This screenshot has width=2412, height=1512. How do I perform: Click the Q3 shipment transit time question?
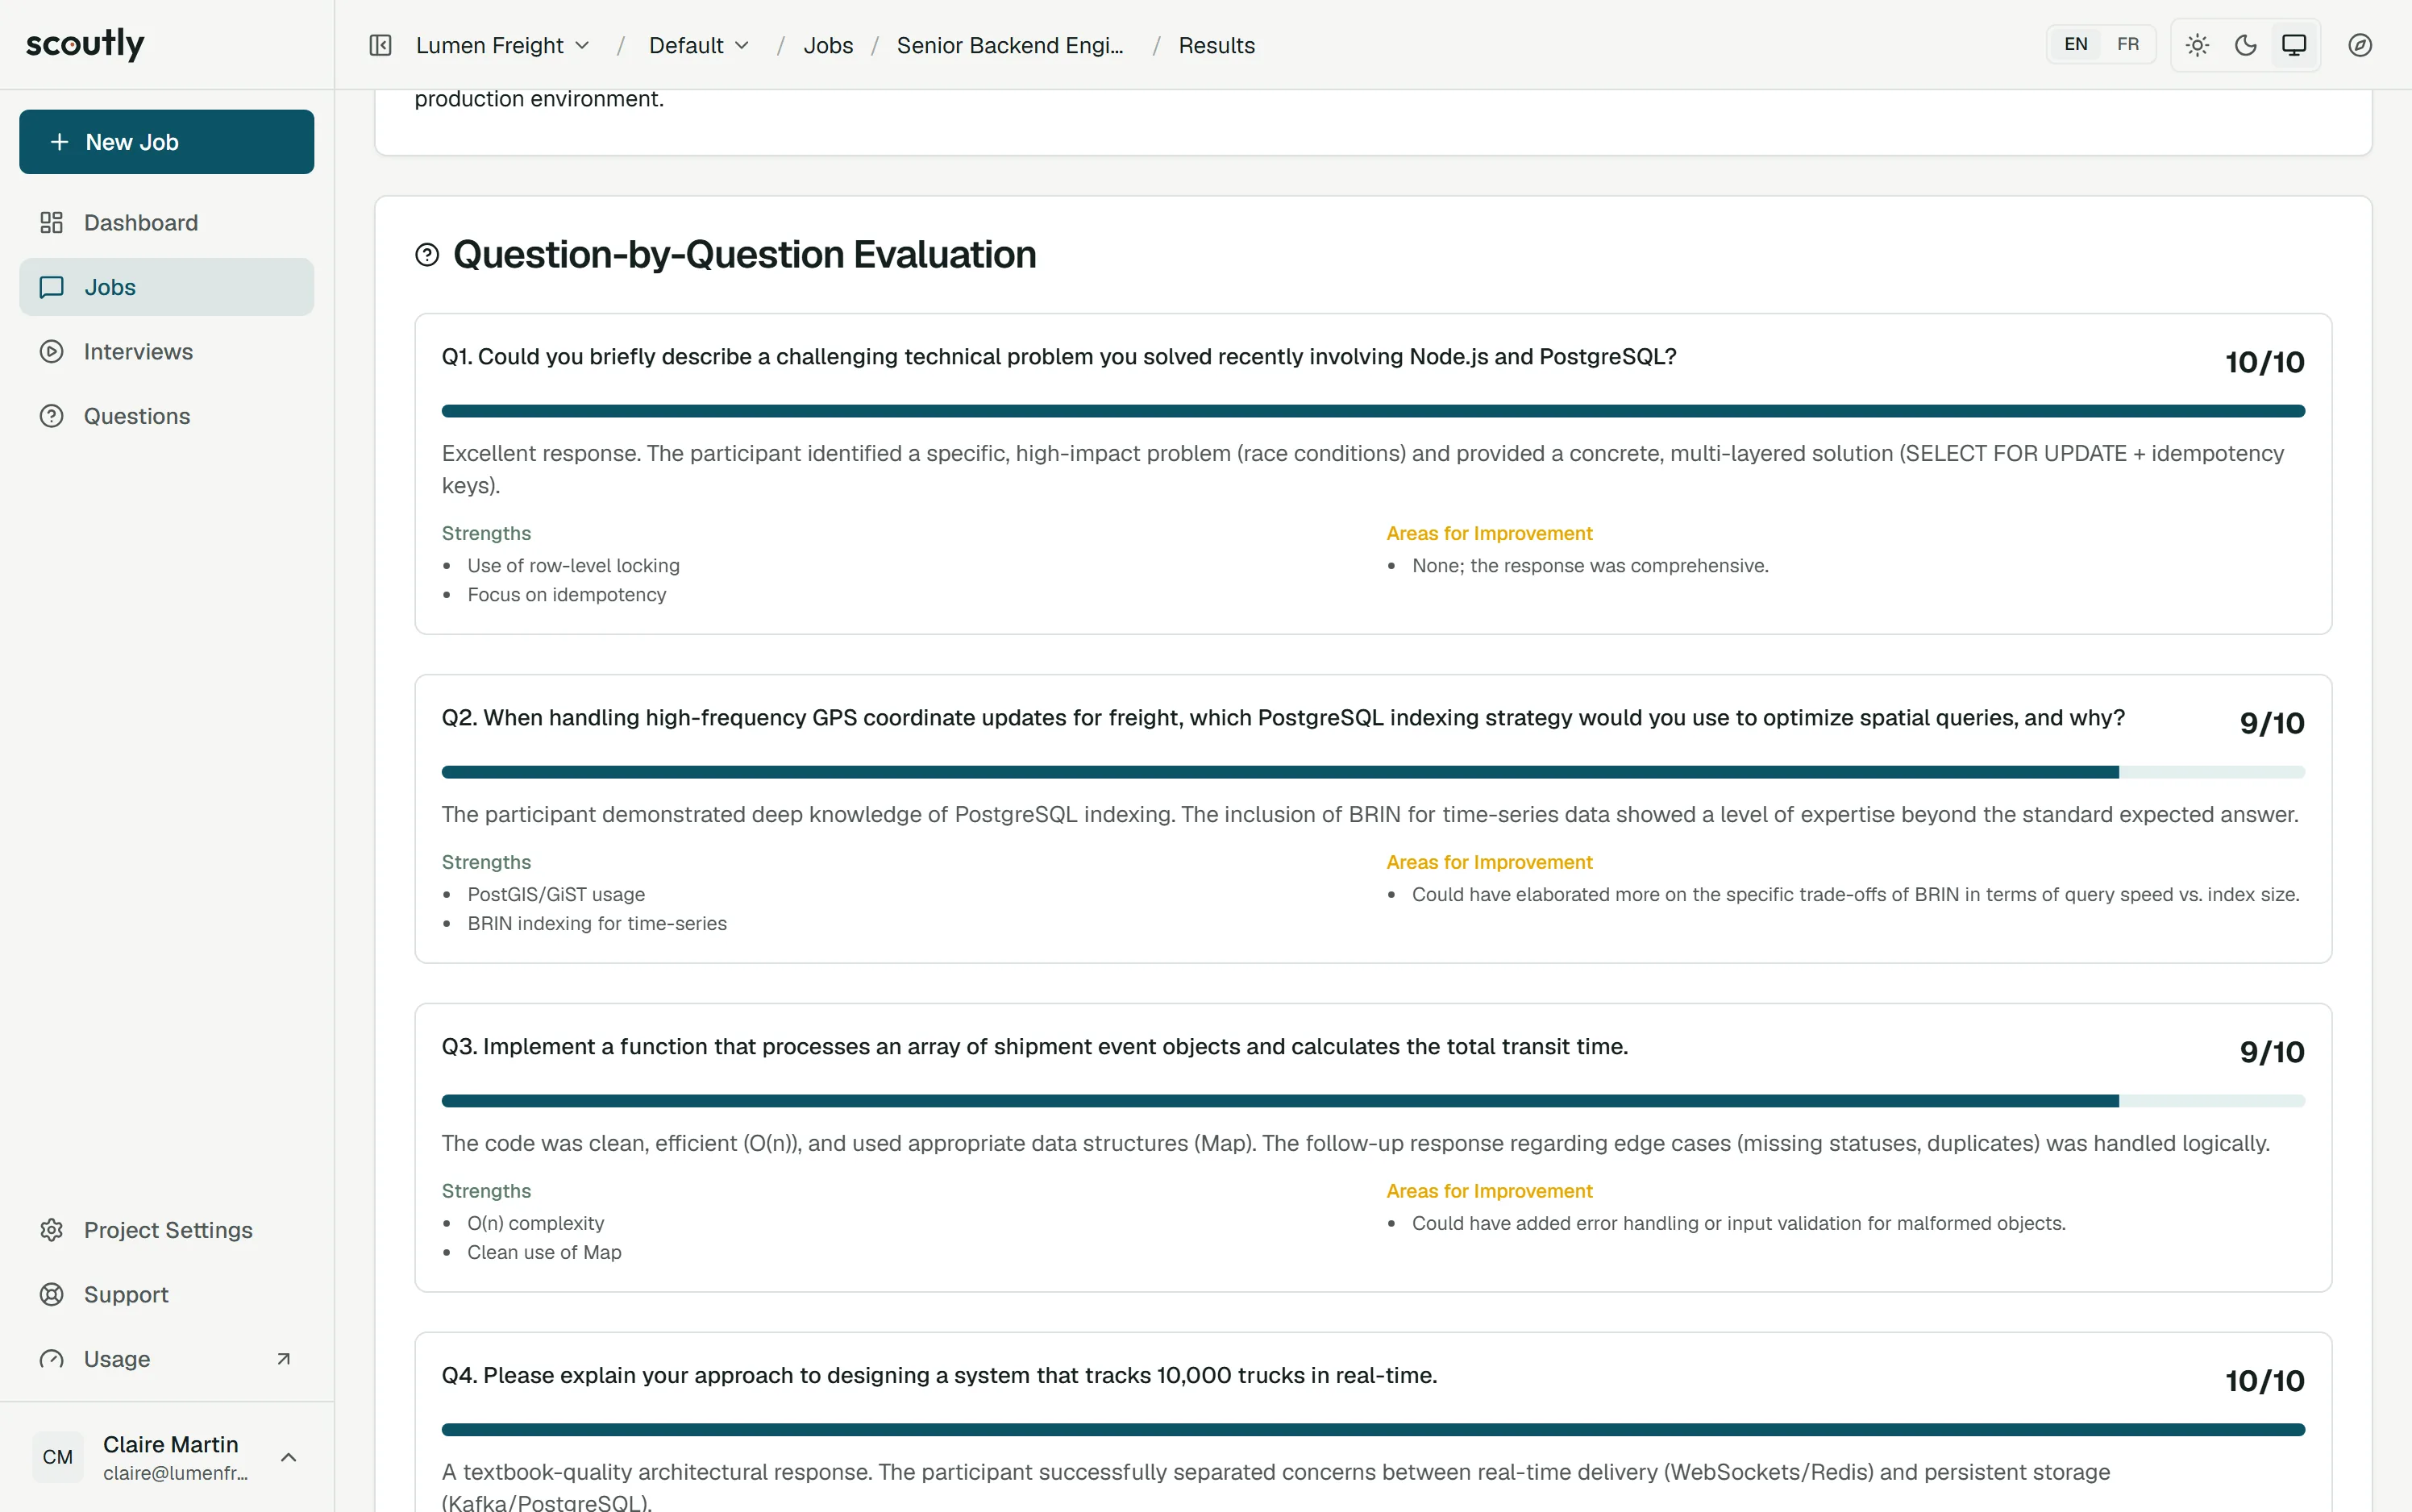[1035, 1047]
